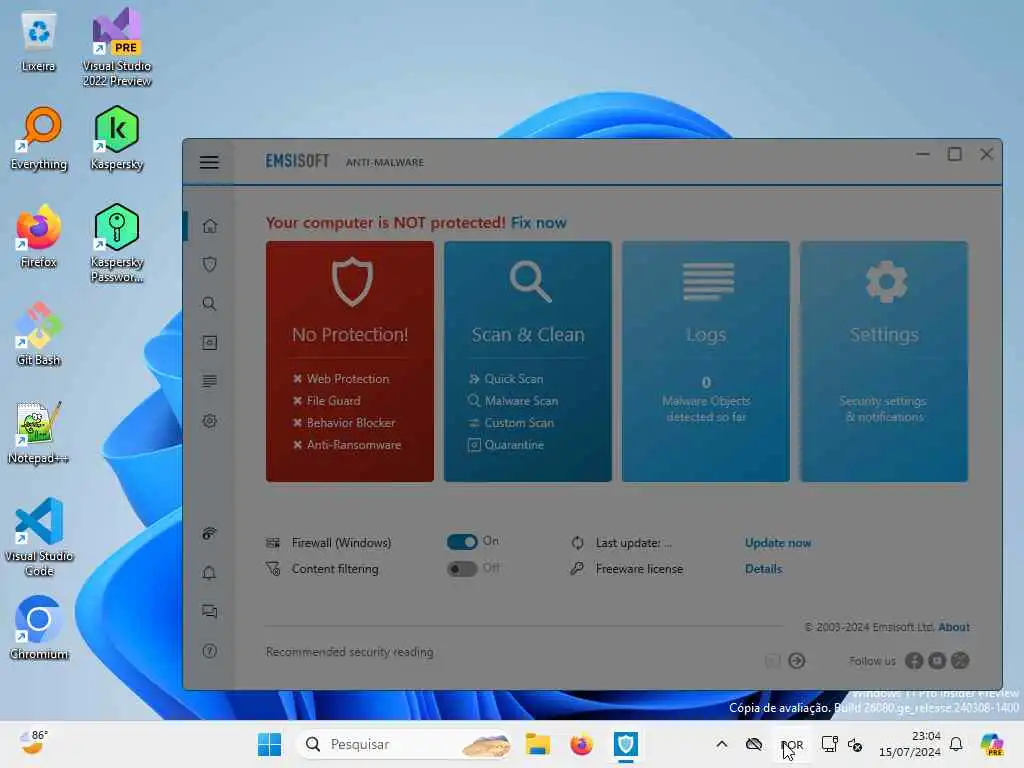Open Windows Start menu
This screenshot has width=1024, height=768.
pyautogui.click(x=269, y=744)
